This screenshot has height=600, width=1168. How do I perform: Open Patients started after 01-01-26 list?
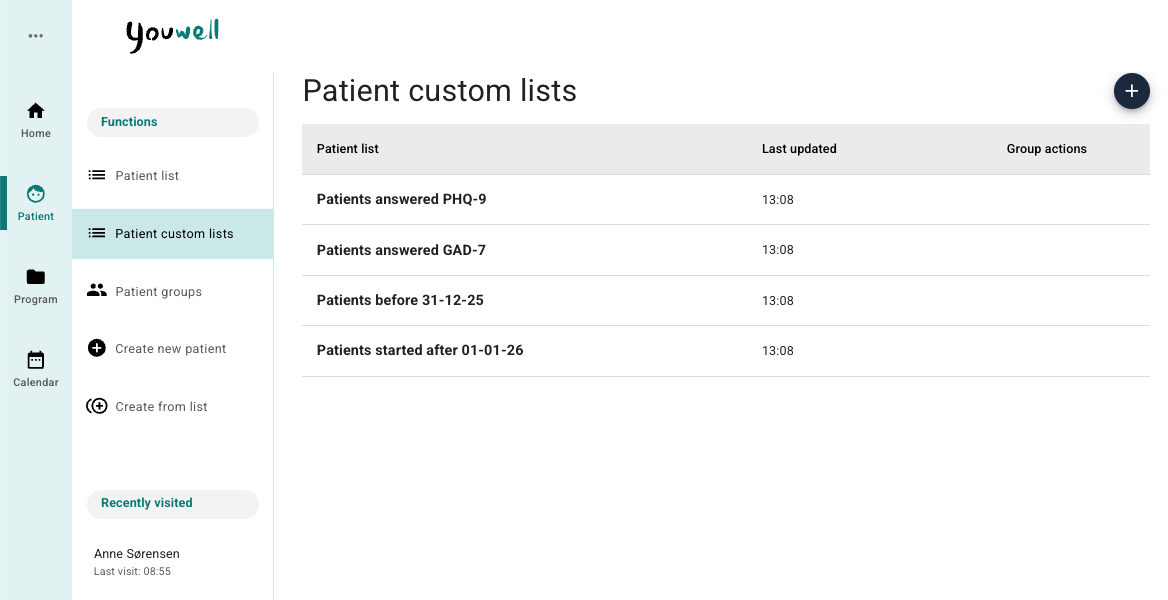pos(420,351)
